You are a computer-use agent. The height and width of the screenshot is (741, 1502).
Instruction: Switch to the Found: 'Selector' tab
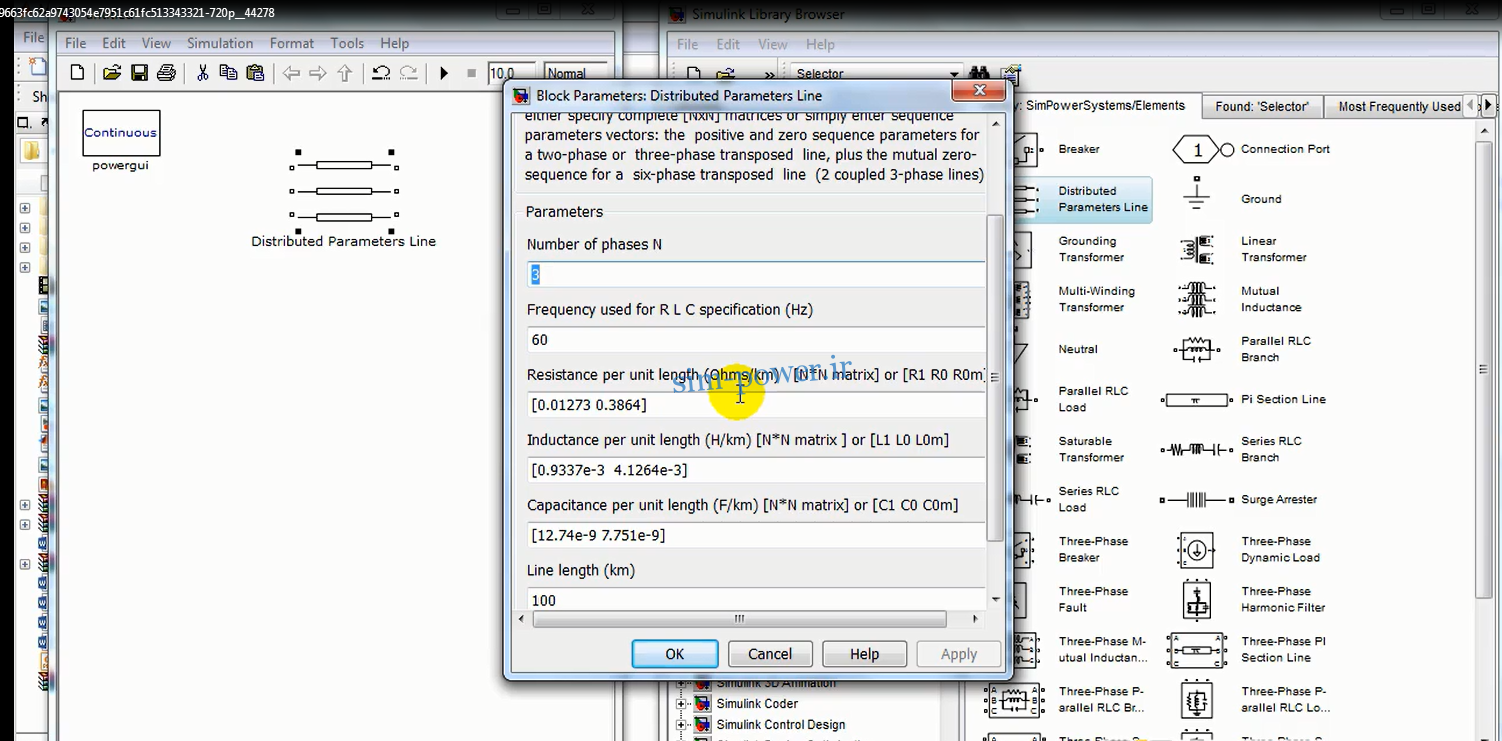[1262, 106]
